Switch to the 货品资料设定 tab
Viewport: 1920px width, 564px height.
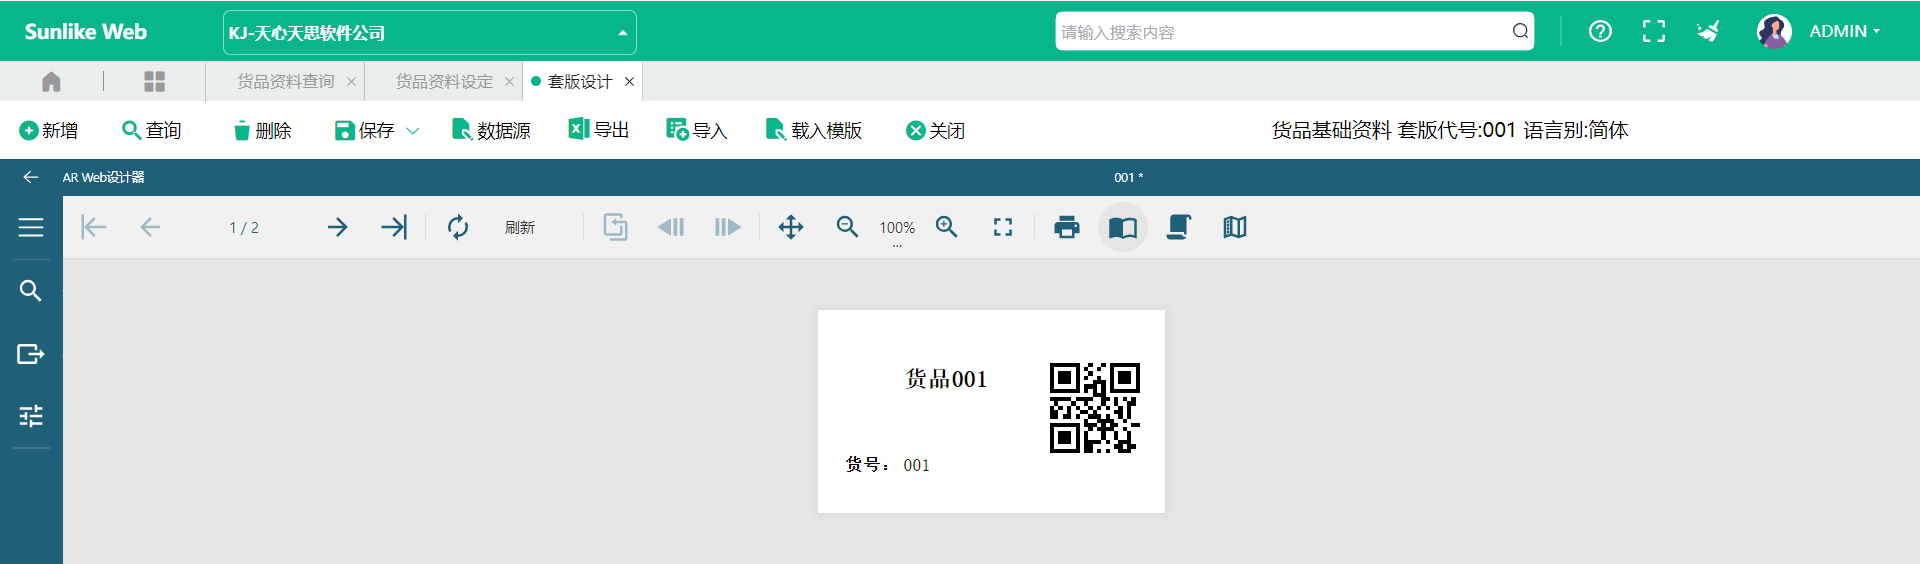444,82
